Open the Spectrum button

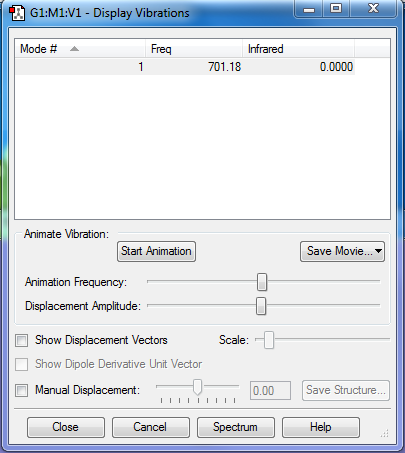click(x=236, y=427)
